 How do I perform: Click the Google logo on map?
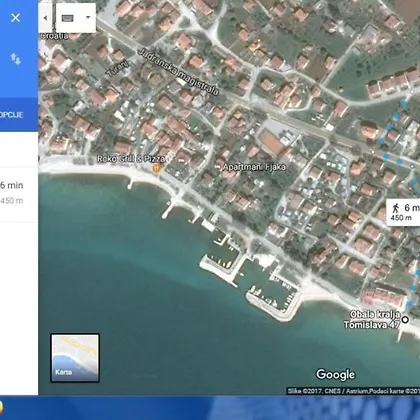(x=335, y=374)
